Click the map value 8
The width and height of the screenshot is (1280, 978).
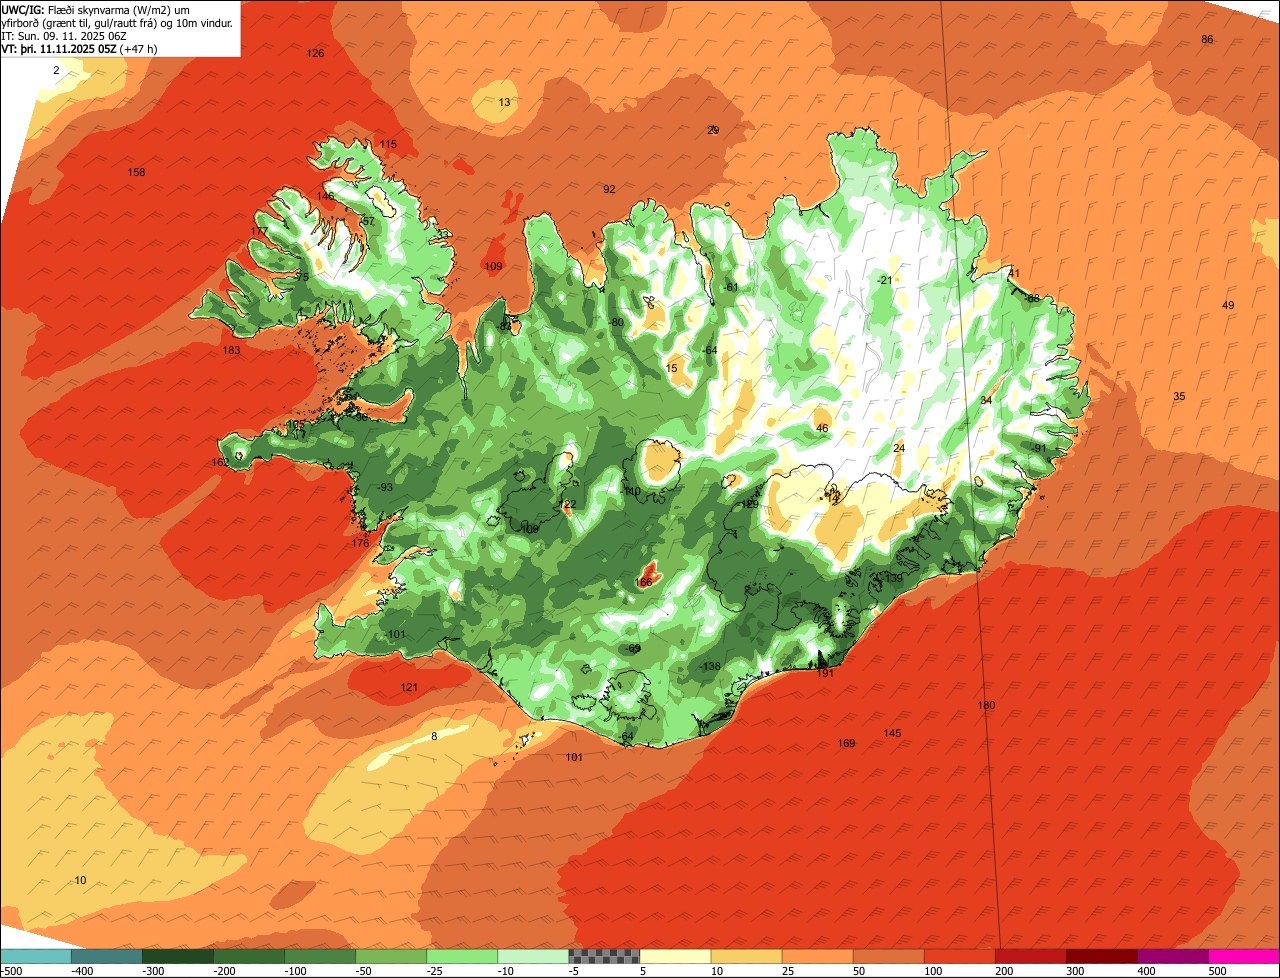tap(434, 736)
